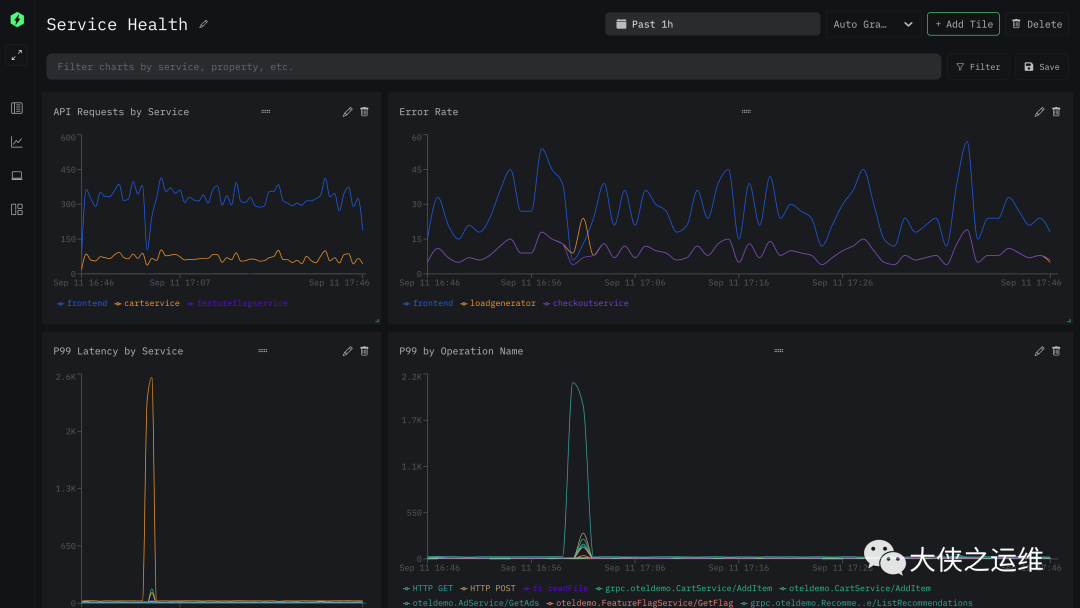Click the Error Rate tile drag handle
Screen dimensions: 1080x608
[746, 111]
